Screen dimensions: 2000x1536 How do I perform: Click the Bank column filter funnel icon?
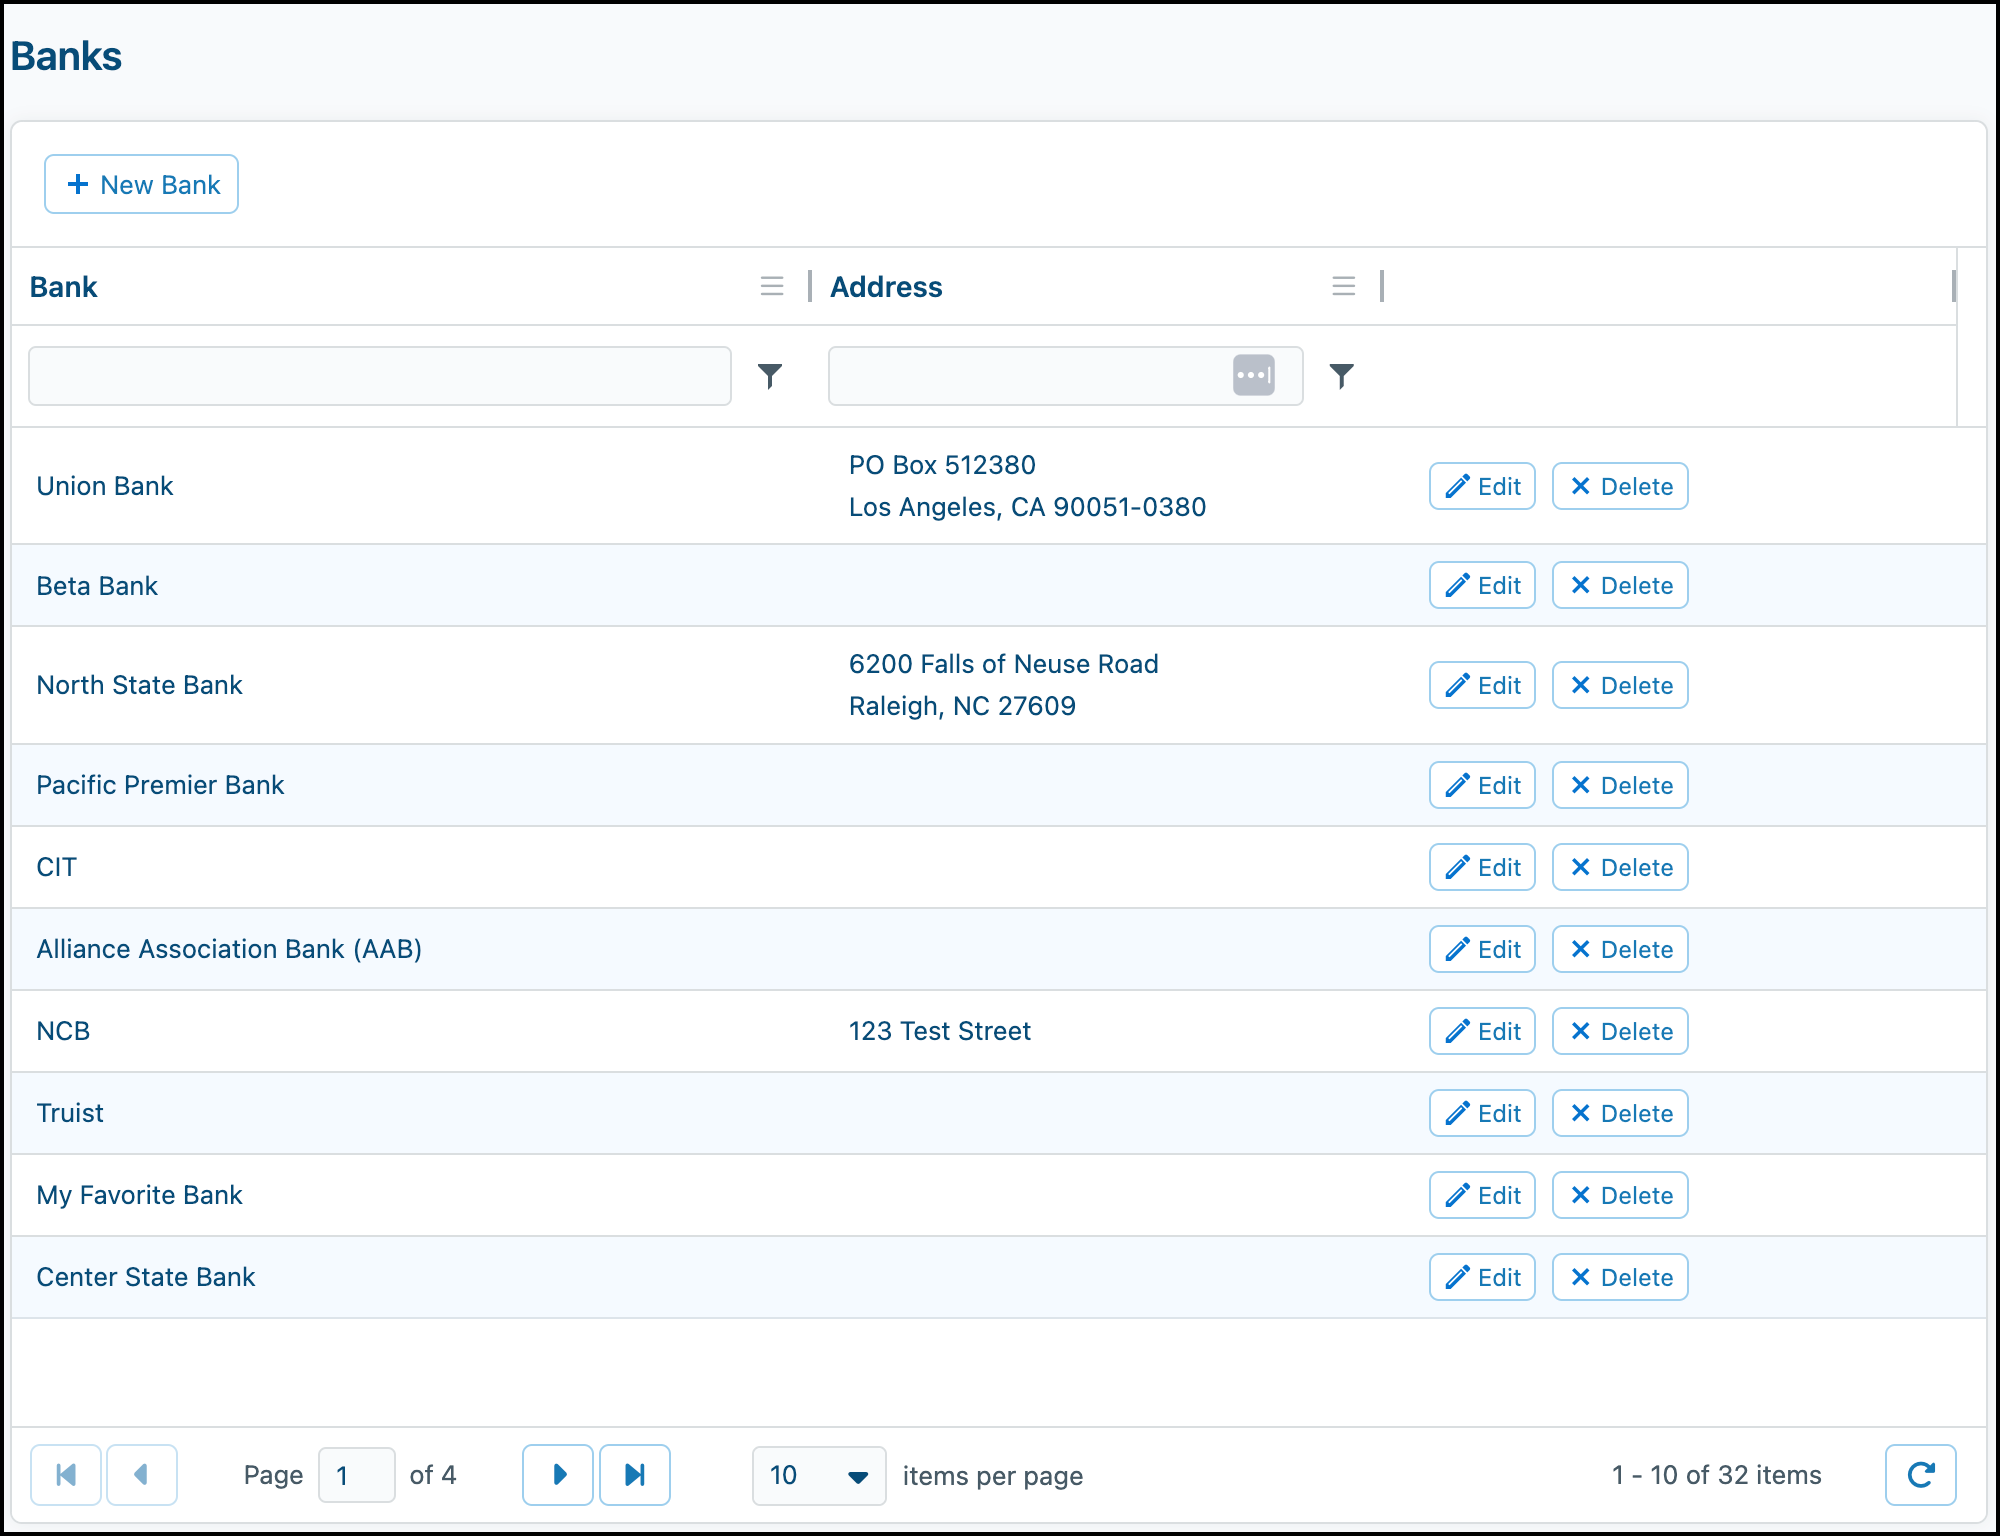pyautogui.click(x=770, y=376)
